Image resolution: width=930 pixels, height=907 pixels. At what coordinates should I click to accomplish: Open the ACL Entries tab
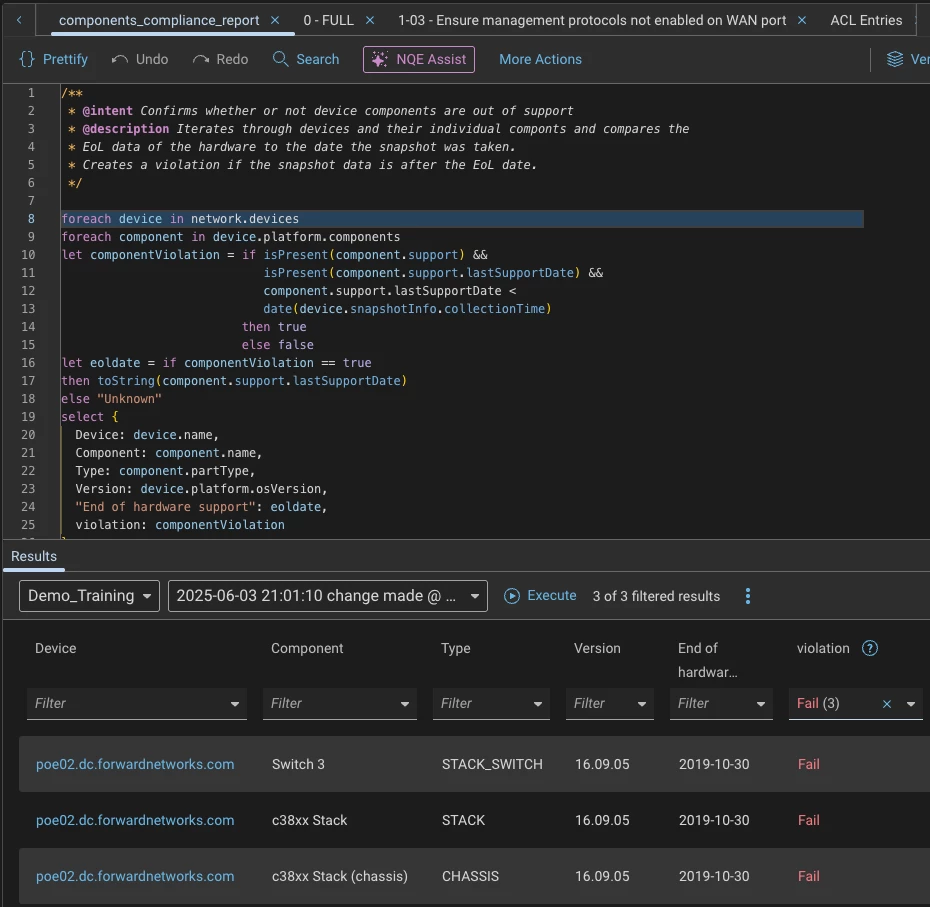pos(866,20)
